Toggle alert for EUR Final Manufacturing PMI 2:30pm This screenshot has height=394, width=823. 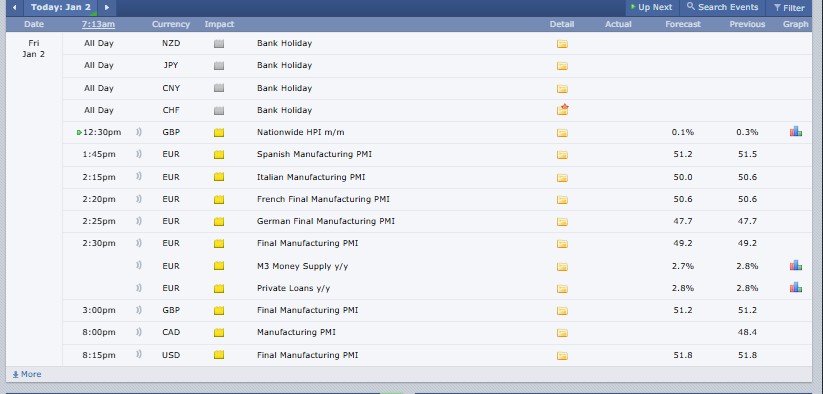(x=139, y=243)
